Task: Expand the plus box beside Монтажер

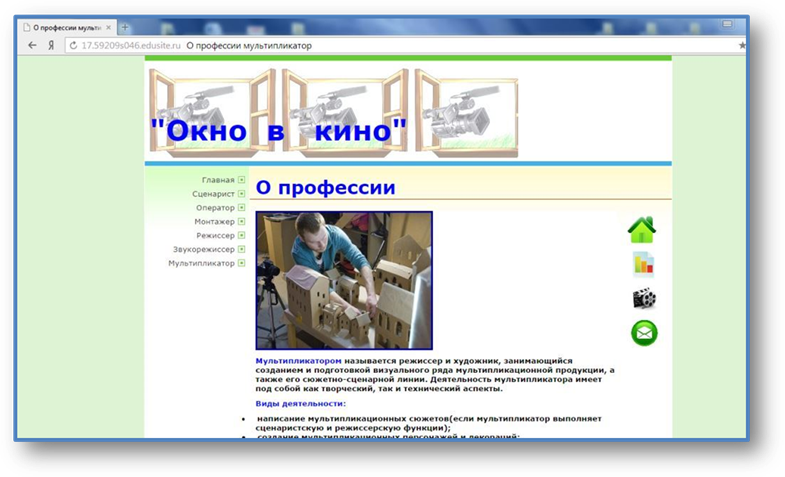Action: point(241,221)
